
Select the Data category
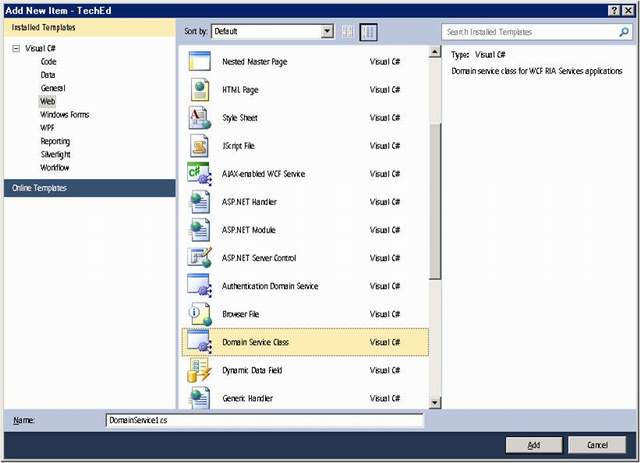pos(48,75)
